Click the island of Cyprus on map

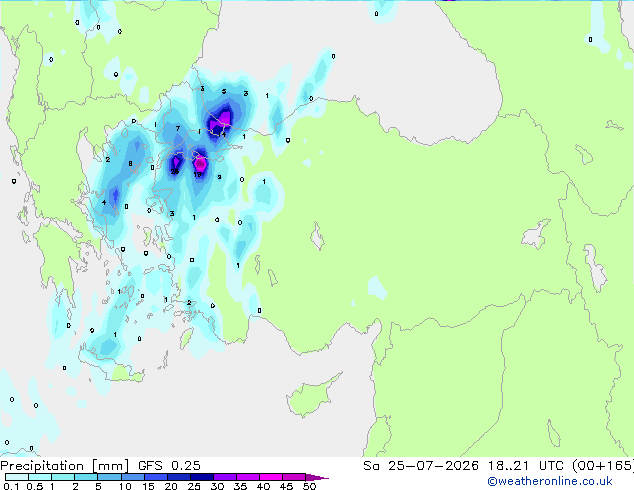311,396
